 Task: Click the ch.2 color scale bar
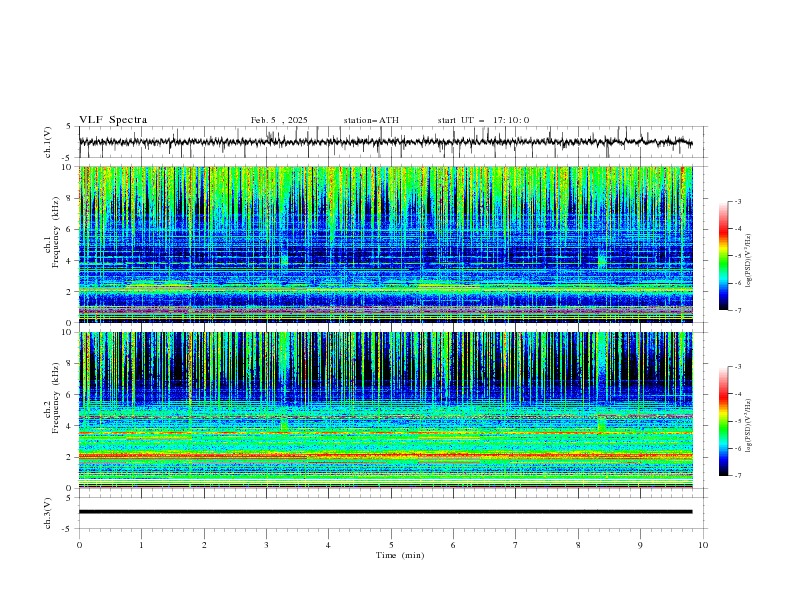click(724, 421)
